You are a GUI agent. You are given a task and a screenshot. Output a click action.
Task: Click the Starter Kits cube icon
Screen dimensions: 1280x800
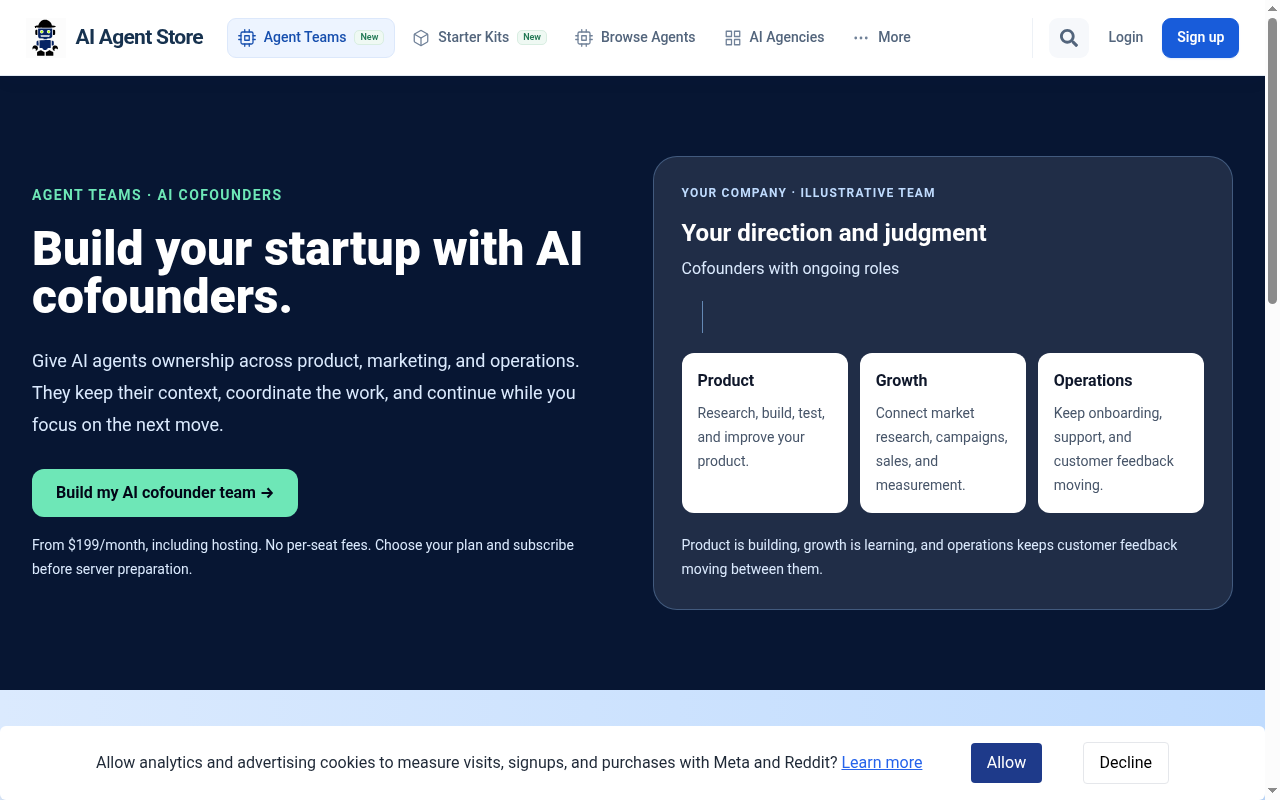pyautogui.click(x=421, y=38)
